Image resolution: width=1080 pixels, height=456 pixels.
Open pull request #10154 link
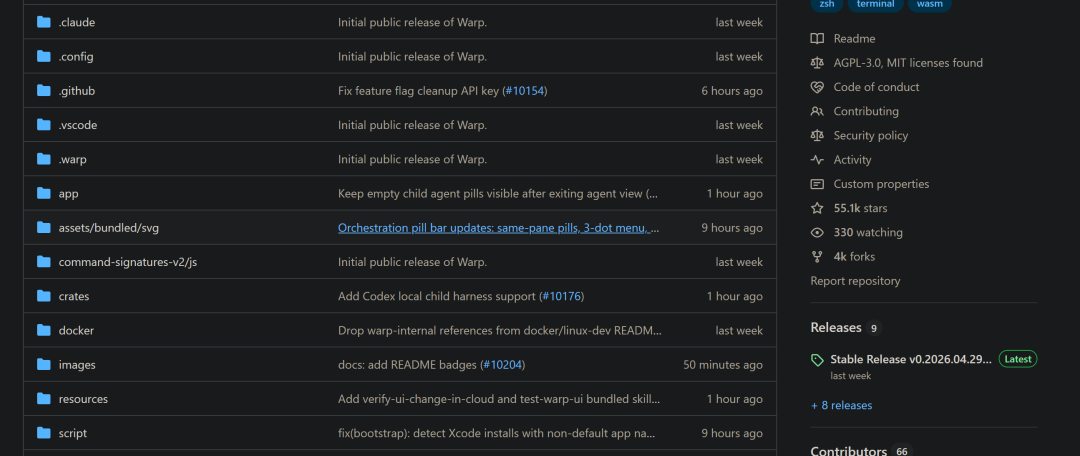pyautogui.click(x=526, y=90)
